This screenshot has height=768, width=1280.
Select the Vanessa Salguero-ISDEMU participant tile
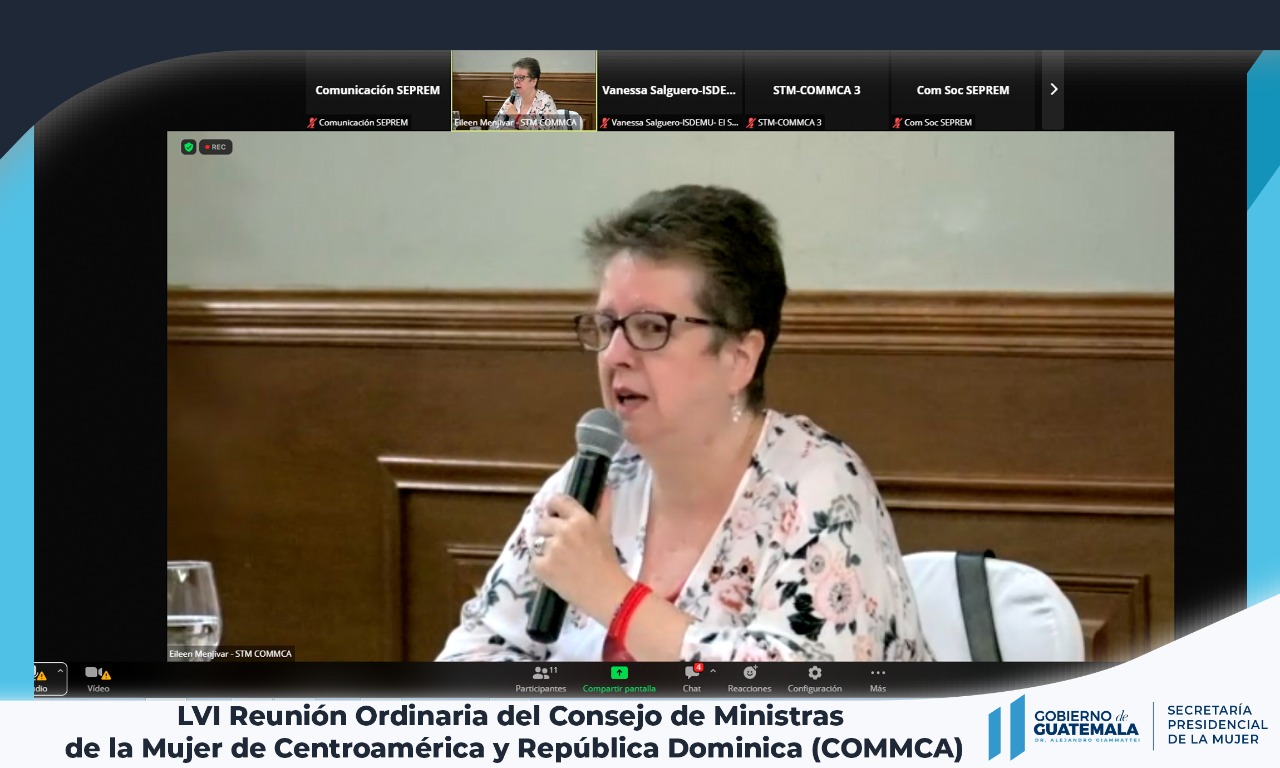669,90
